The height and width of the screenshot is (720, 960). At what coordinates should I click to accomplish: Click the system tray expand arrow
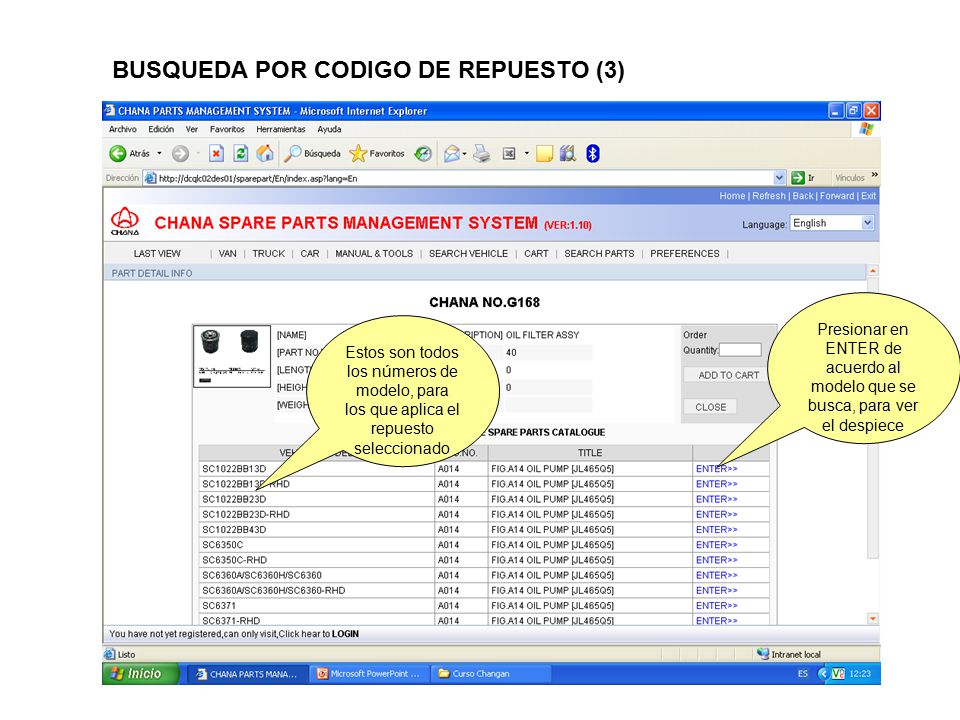(823, 673)
